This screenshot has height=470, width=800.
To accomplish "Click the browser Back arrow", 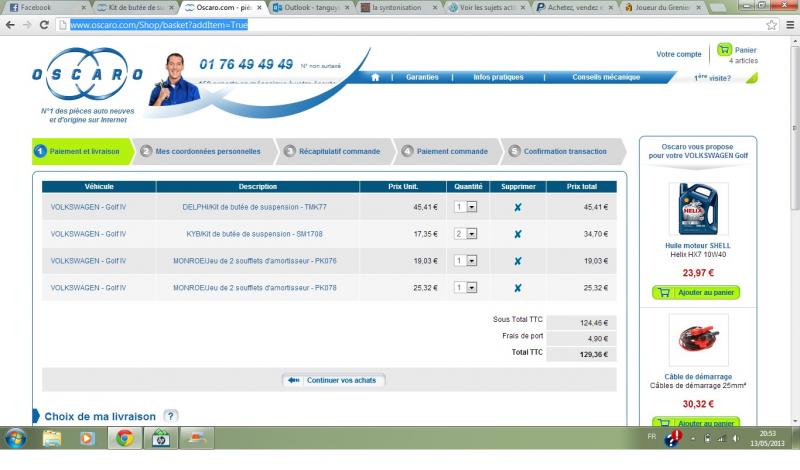I will 10,24.
